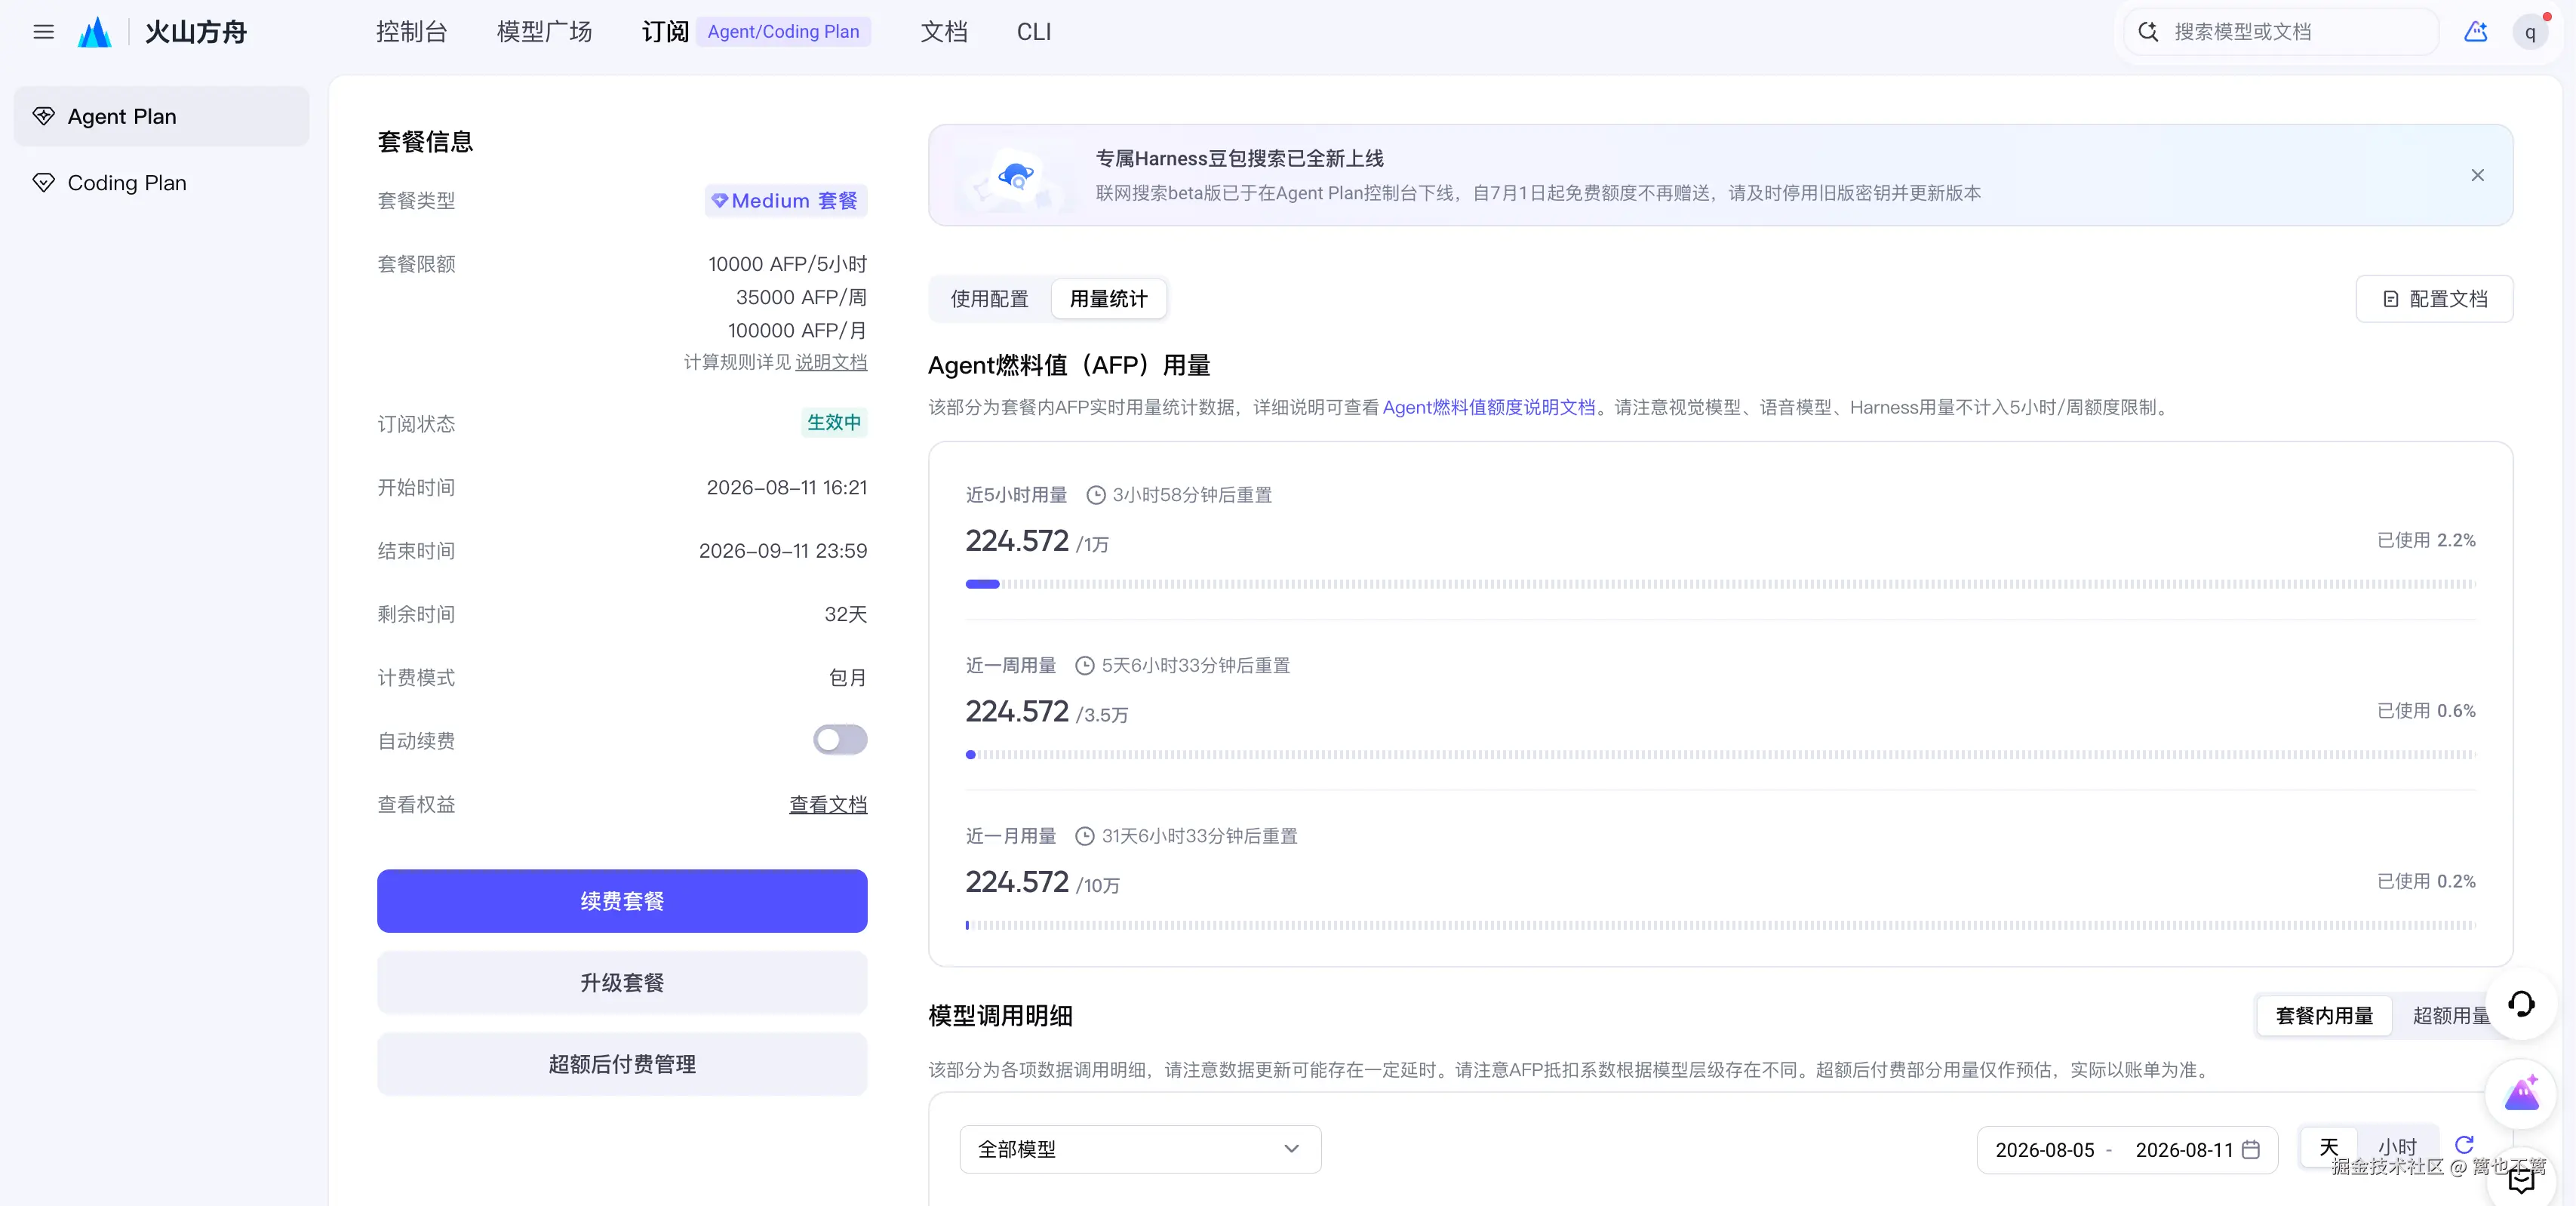Click the diamond icon beside Agent Plan

click(43, 116)
